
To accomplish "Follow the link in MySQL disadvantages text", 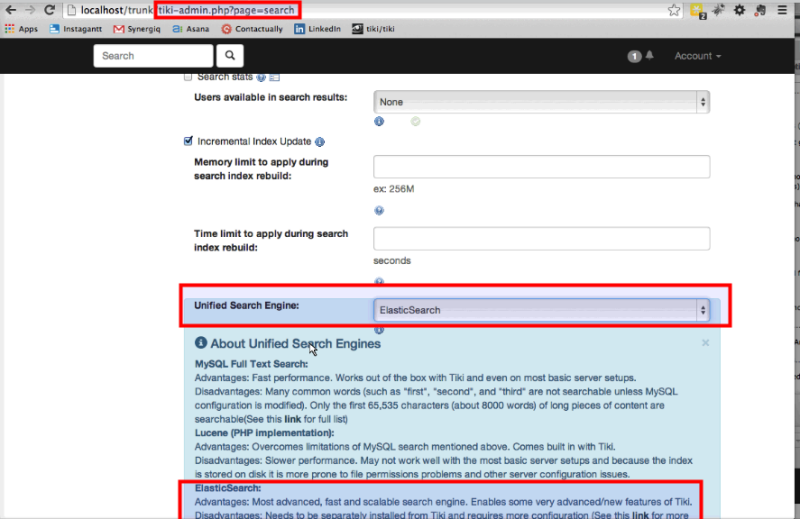I will click(292, 419).
